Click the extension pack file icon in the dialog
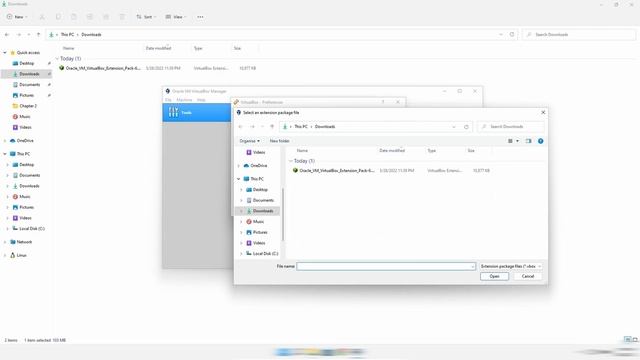Screen dimensions: 640x360 coord(295,170)
